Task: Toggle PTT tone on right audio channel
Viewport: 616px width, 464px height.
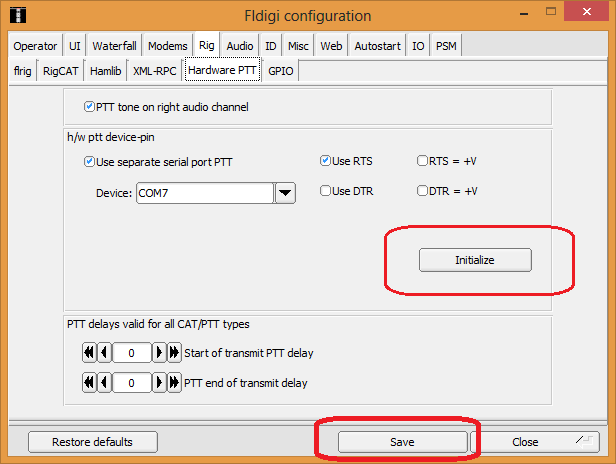Action: (90, 107)
